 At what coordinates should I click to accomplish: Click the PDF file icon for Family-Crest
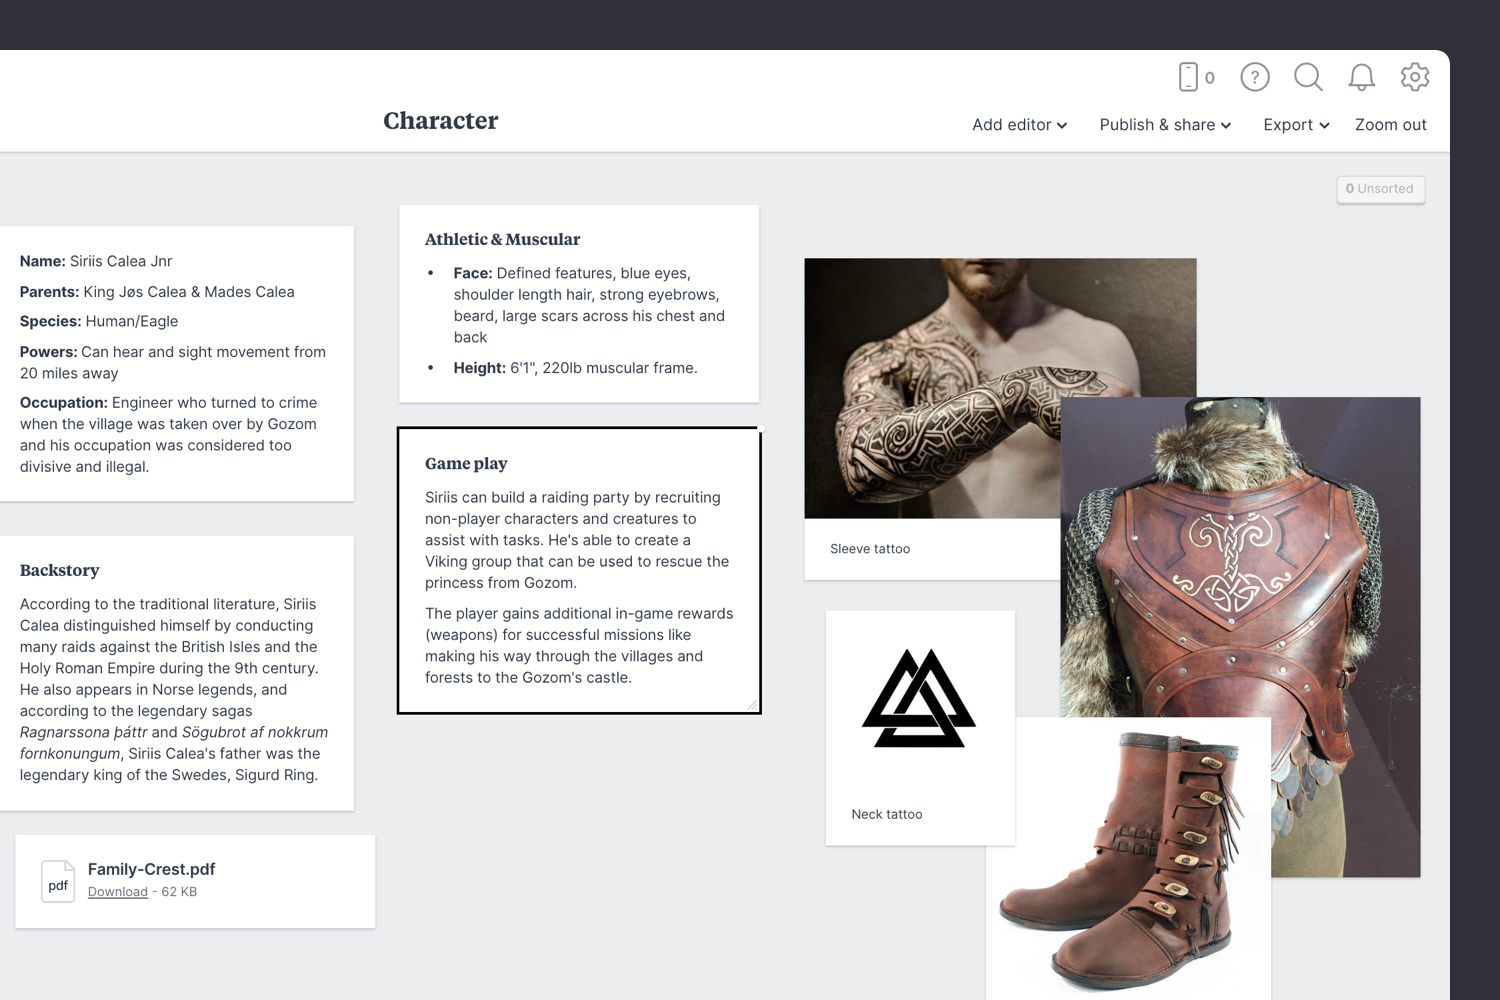coord(58,881)
